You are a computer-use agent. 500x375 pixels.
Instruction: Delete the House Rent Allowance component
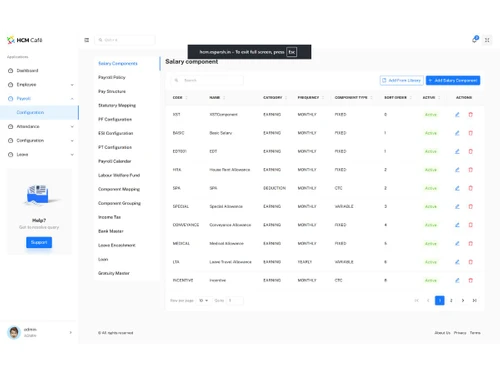coord(471,170)
